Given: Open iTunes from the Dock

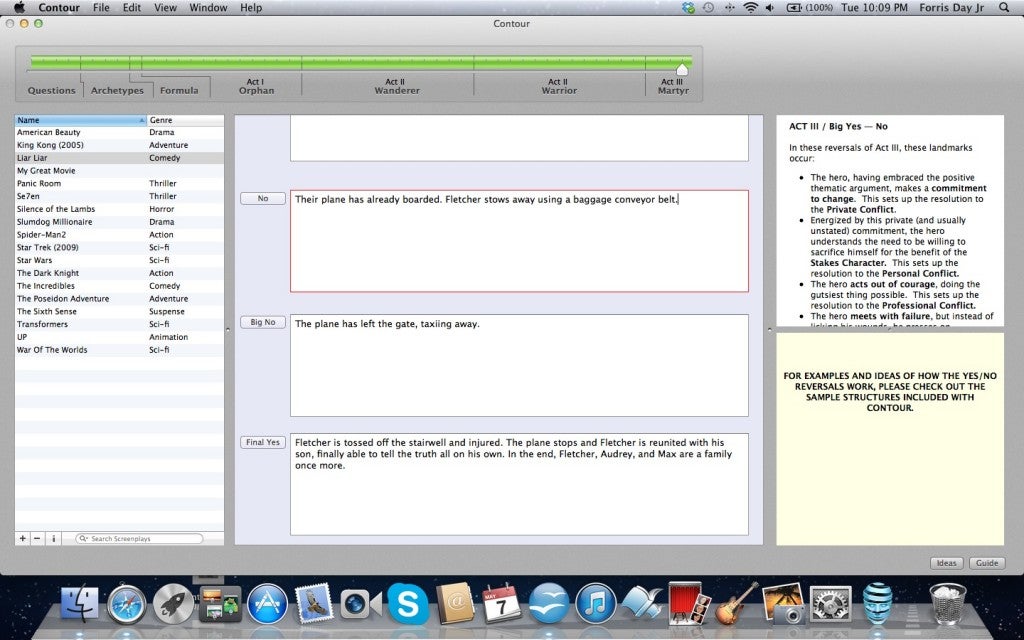Looking at the screenshot, I should coord(596,604).
